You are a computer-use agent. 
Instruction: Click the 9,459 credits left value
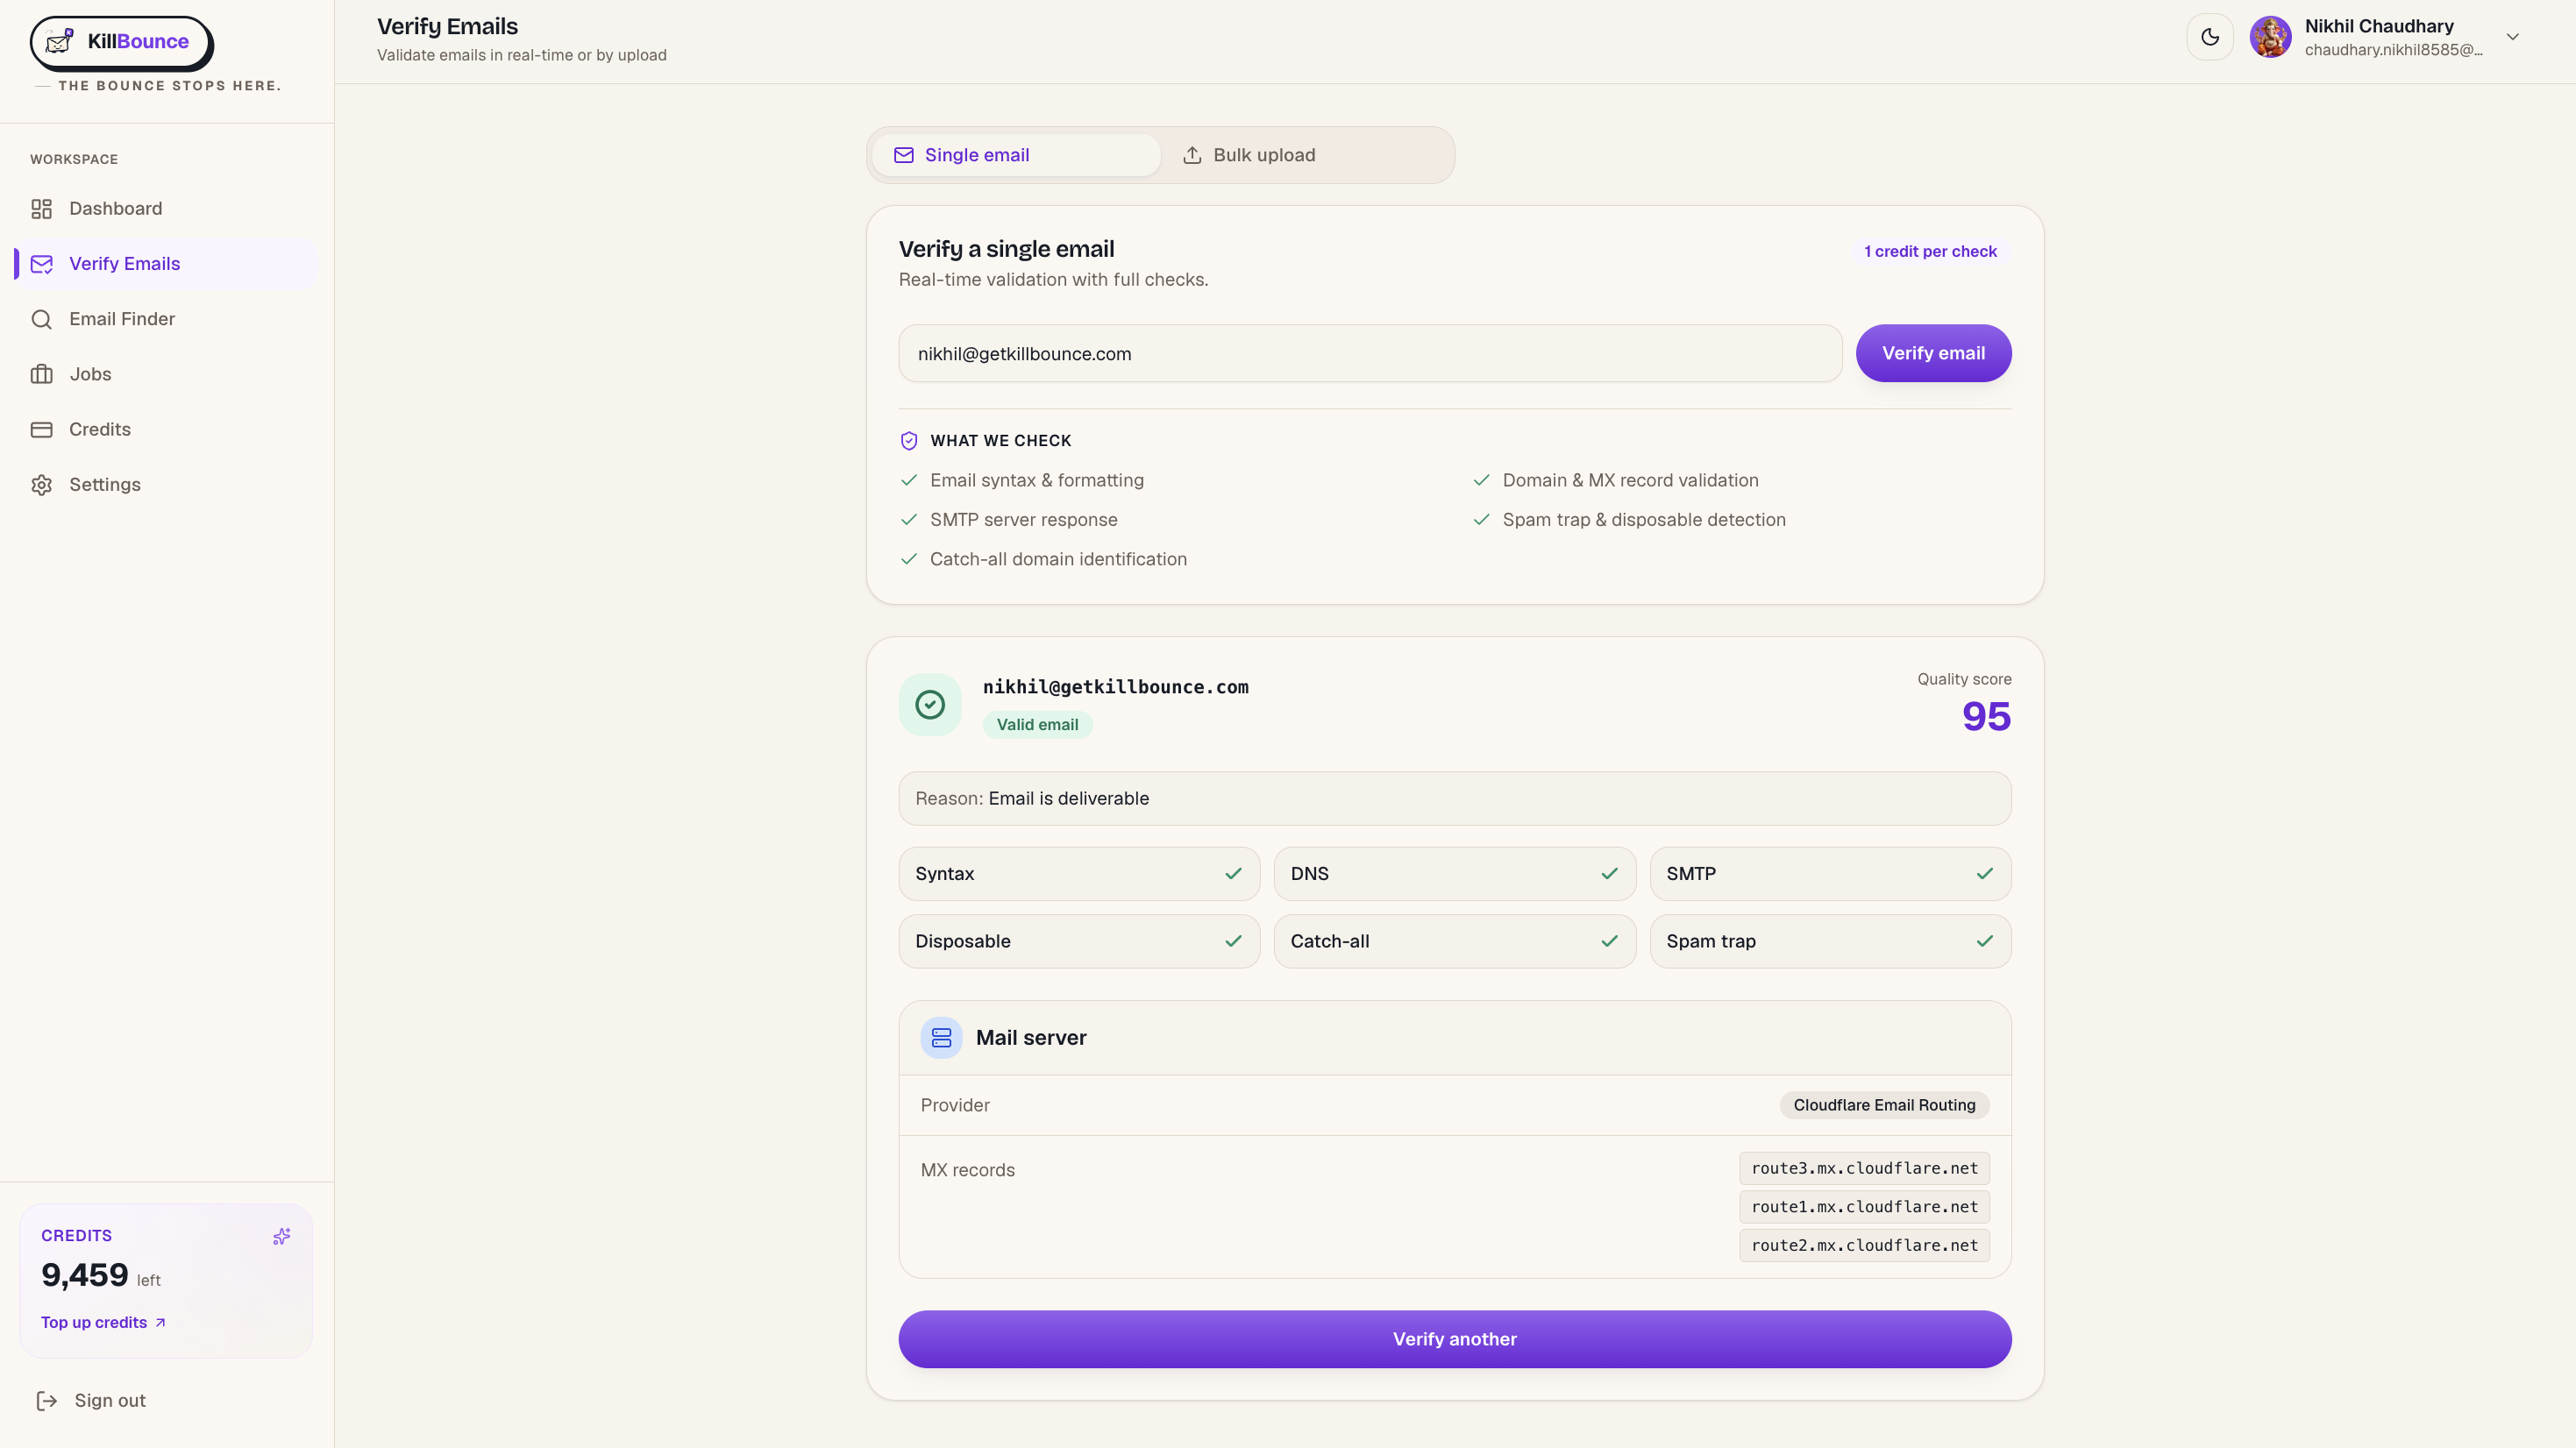click(85, 1275)
